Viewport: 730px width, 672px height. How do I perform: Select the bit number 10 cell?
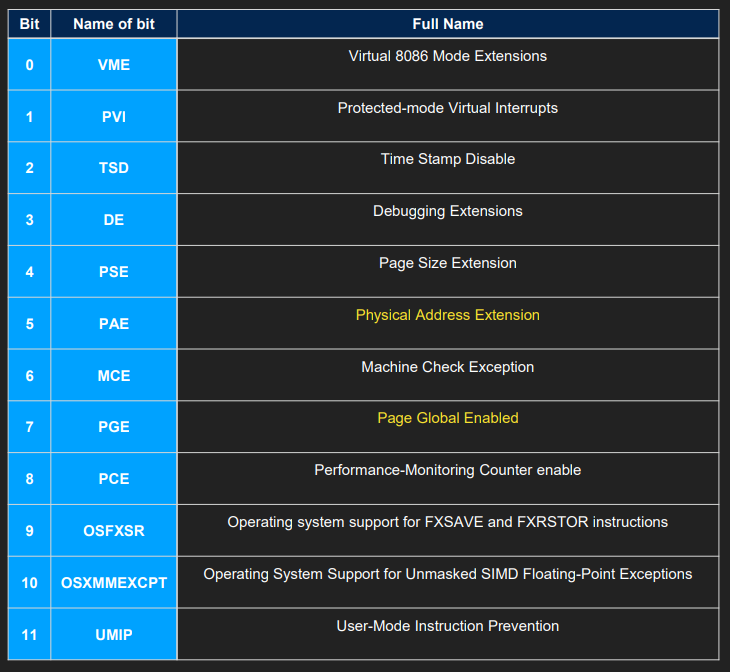[29, 583]
